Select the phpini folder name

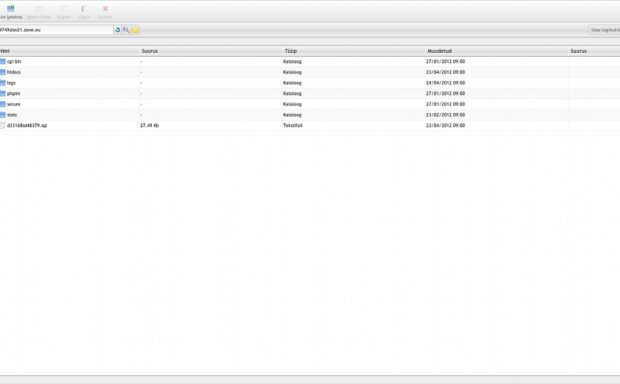(x=13, y=94)
